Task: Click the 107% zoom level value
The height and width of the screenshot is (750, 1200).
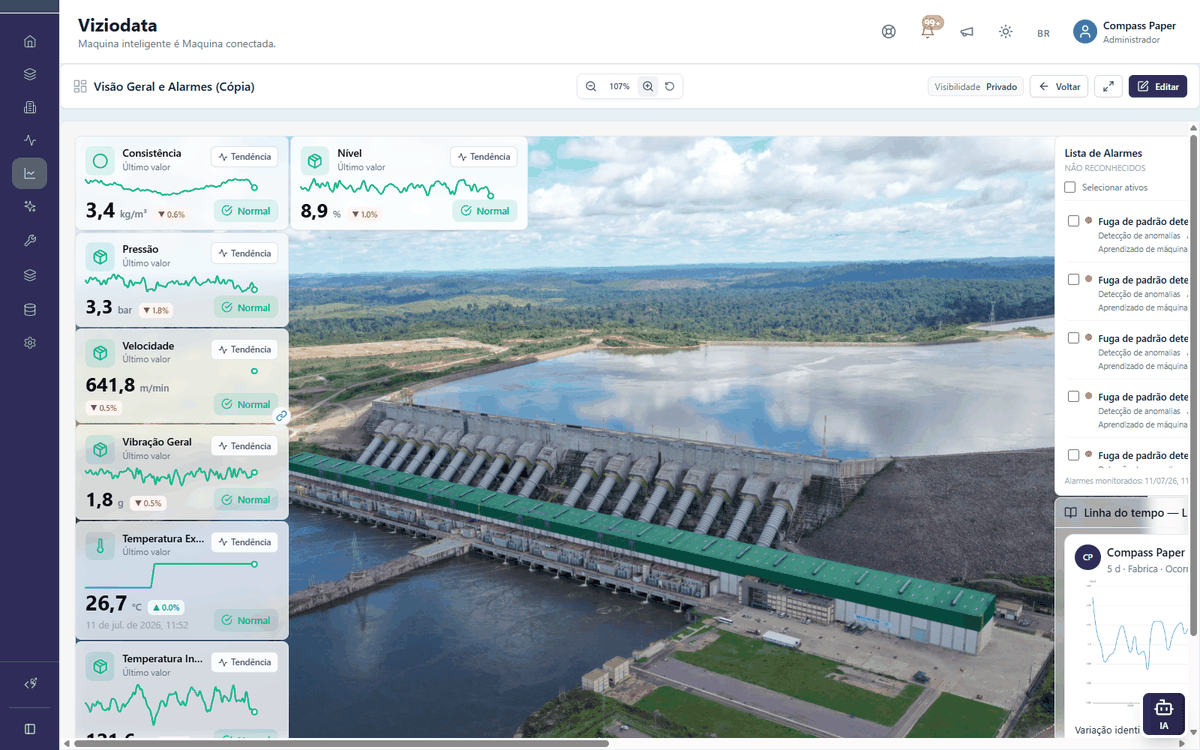Action: [x=619, y=87]
